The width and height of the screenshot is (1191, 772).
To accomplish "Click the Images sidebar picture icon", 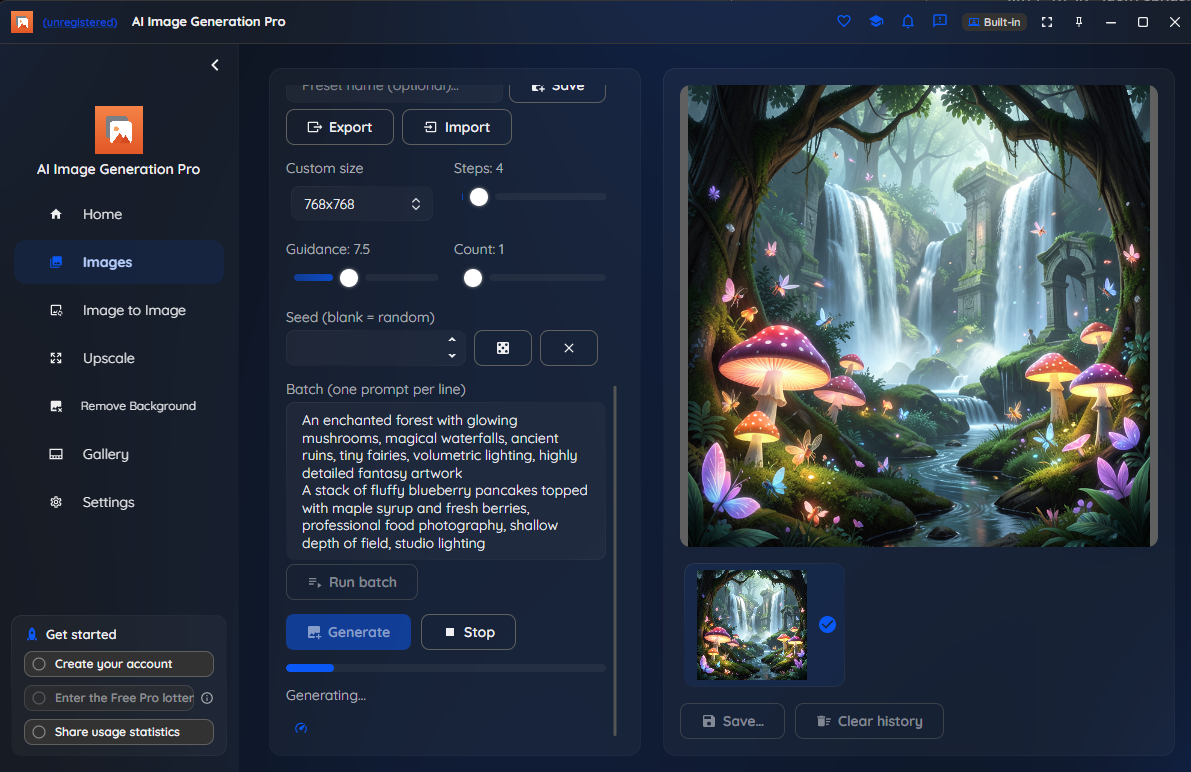I will 56,262.
